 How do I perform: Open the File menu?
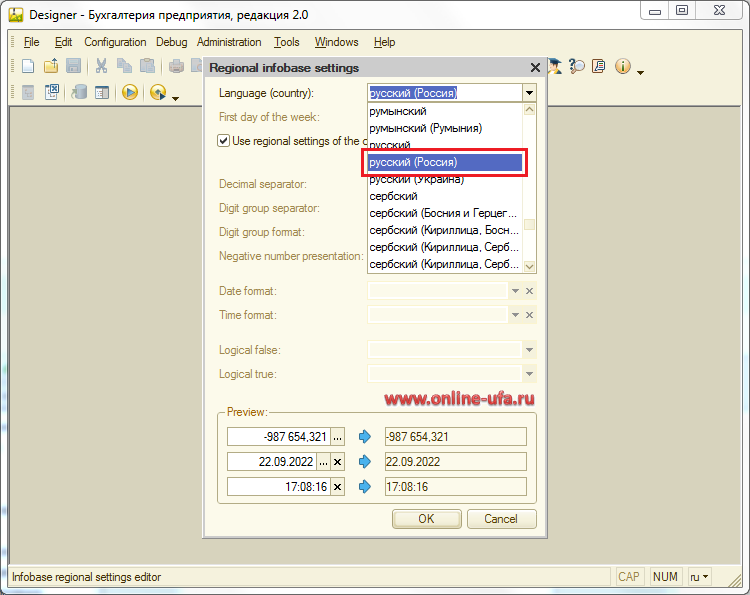pos(32,42)
